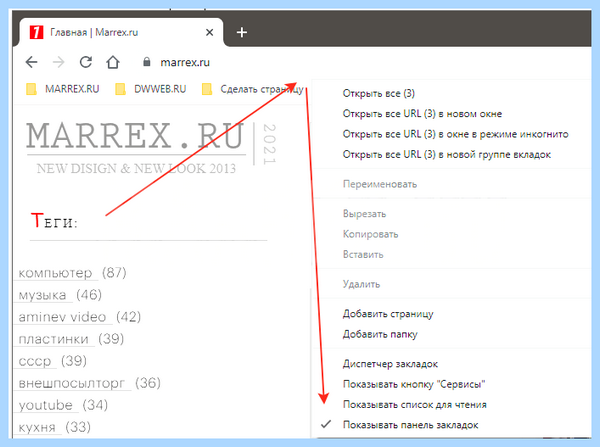Uncheck Показывать панель закладок

coord(411,425)
